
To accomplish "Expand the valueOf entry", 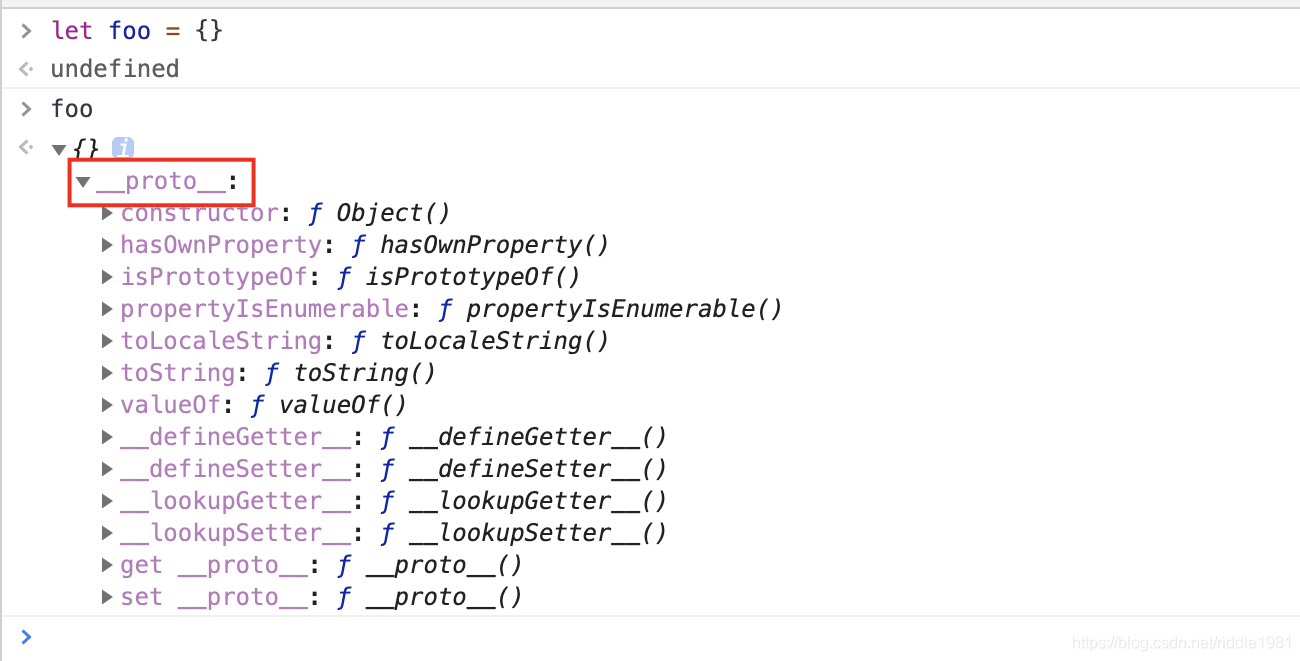I will click(108, 405).
